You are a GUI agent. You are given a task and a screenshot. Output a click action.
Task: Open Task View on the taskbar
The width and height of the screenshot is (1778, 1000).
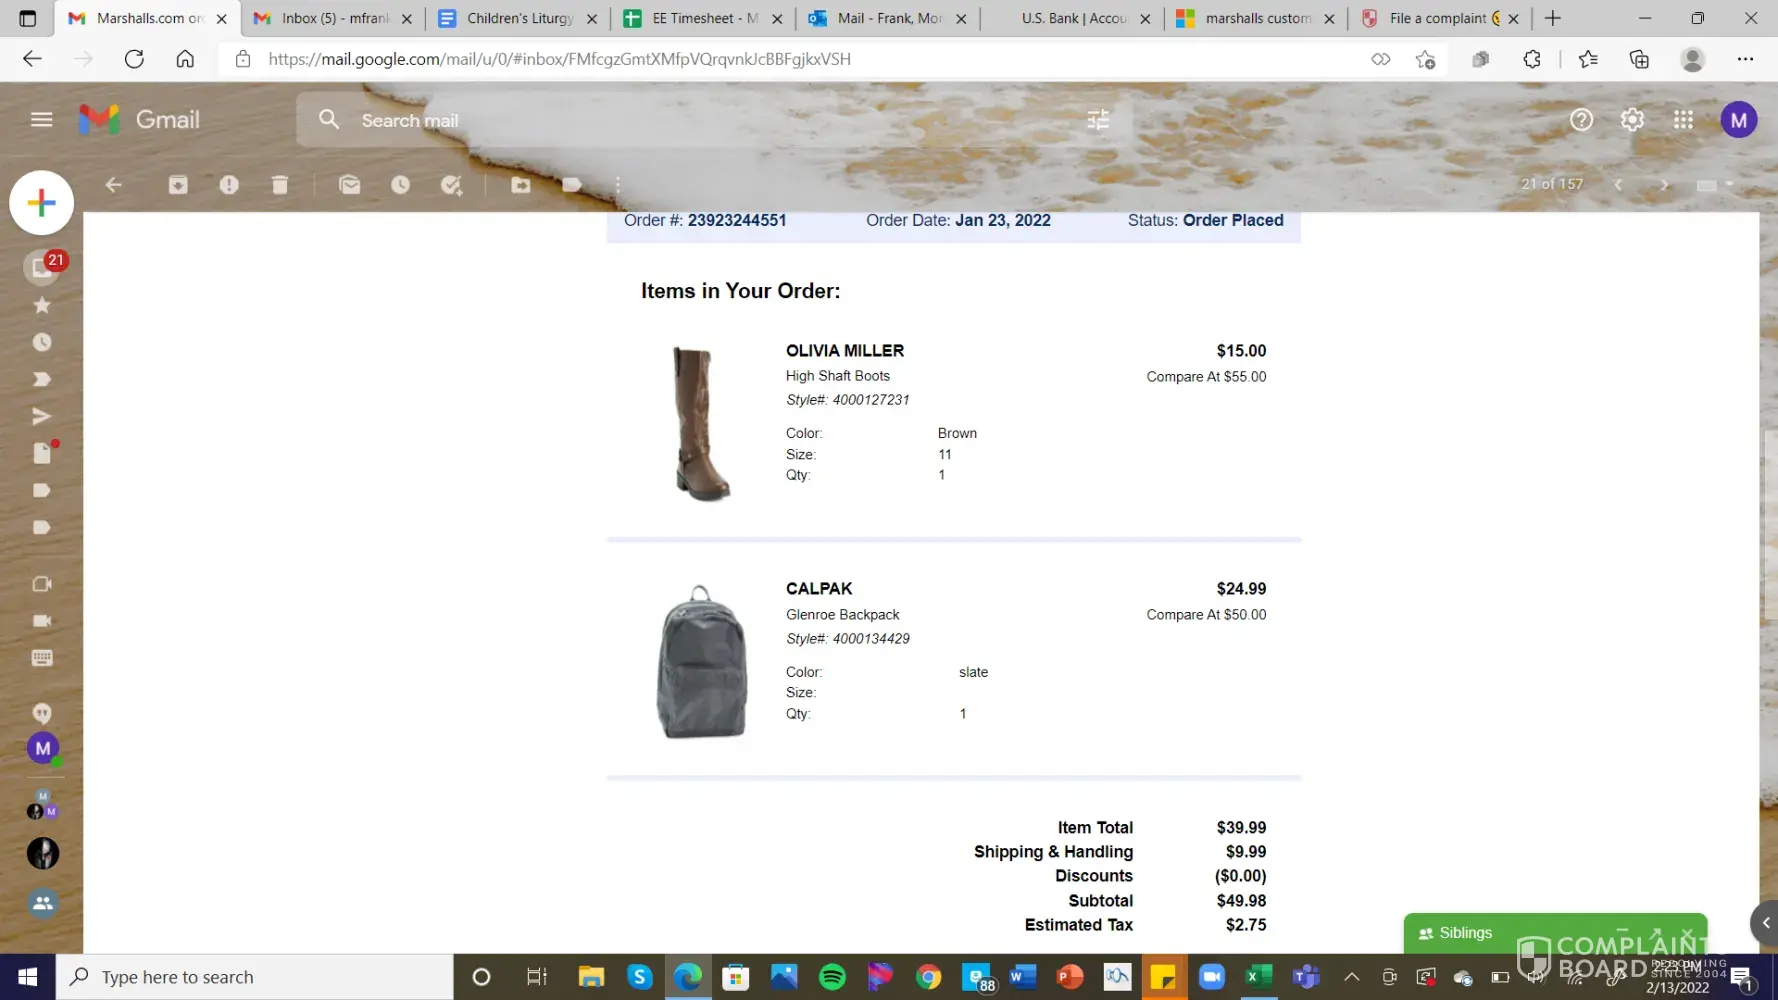tap(537, 977)
